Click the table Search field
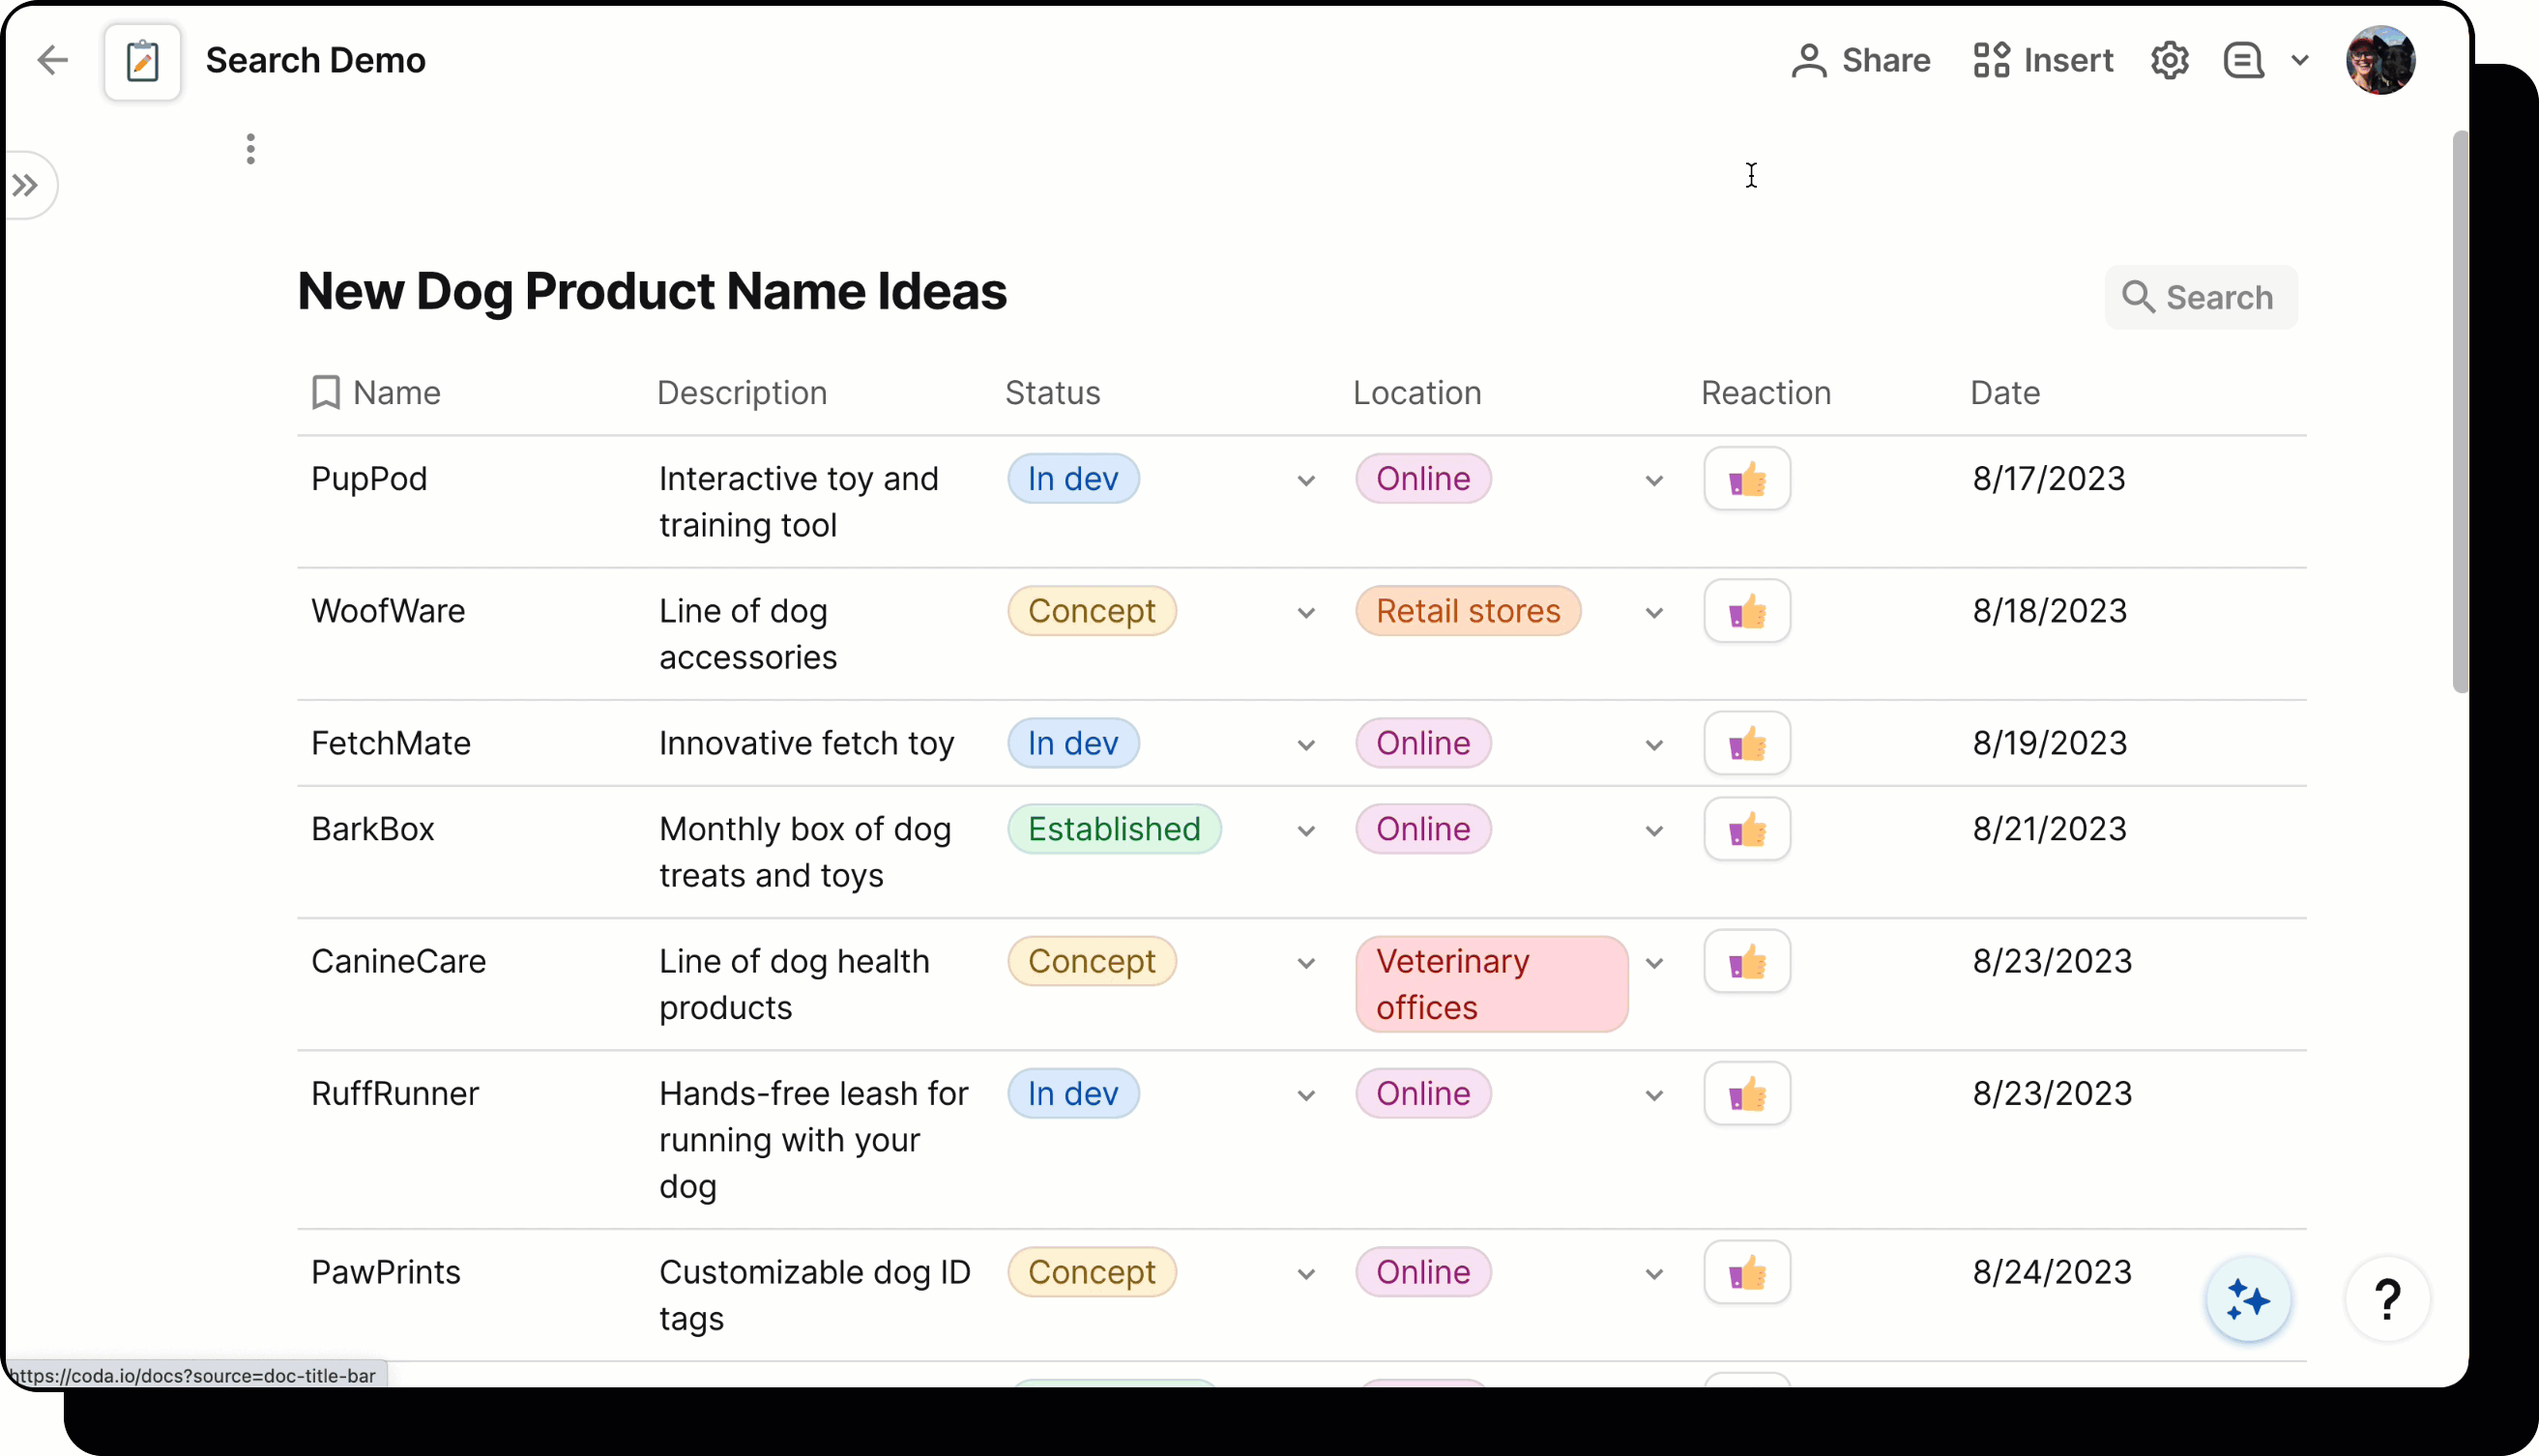 pos(2200,297)
